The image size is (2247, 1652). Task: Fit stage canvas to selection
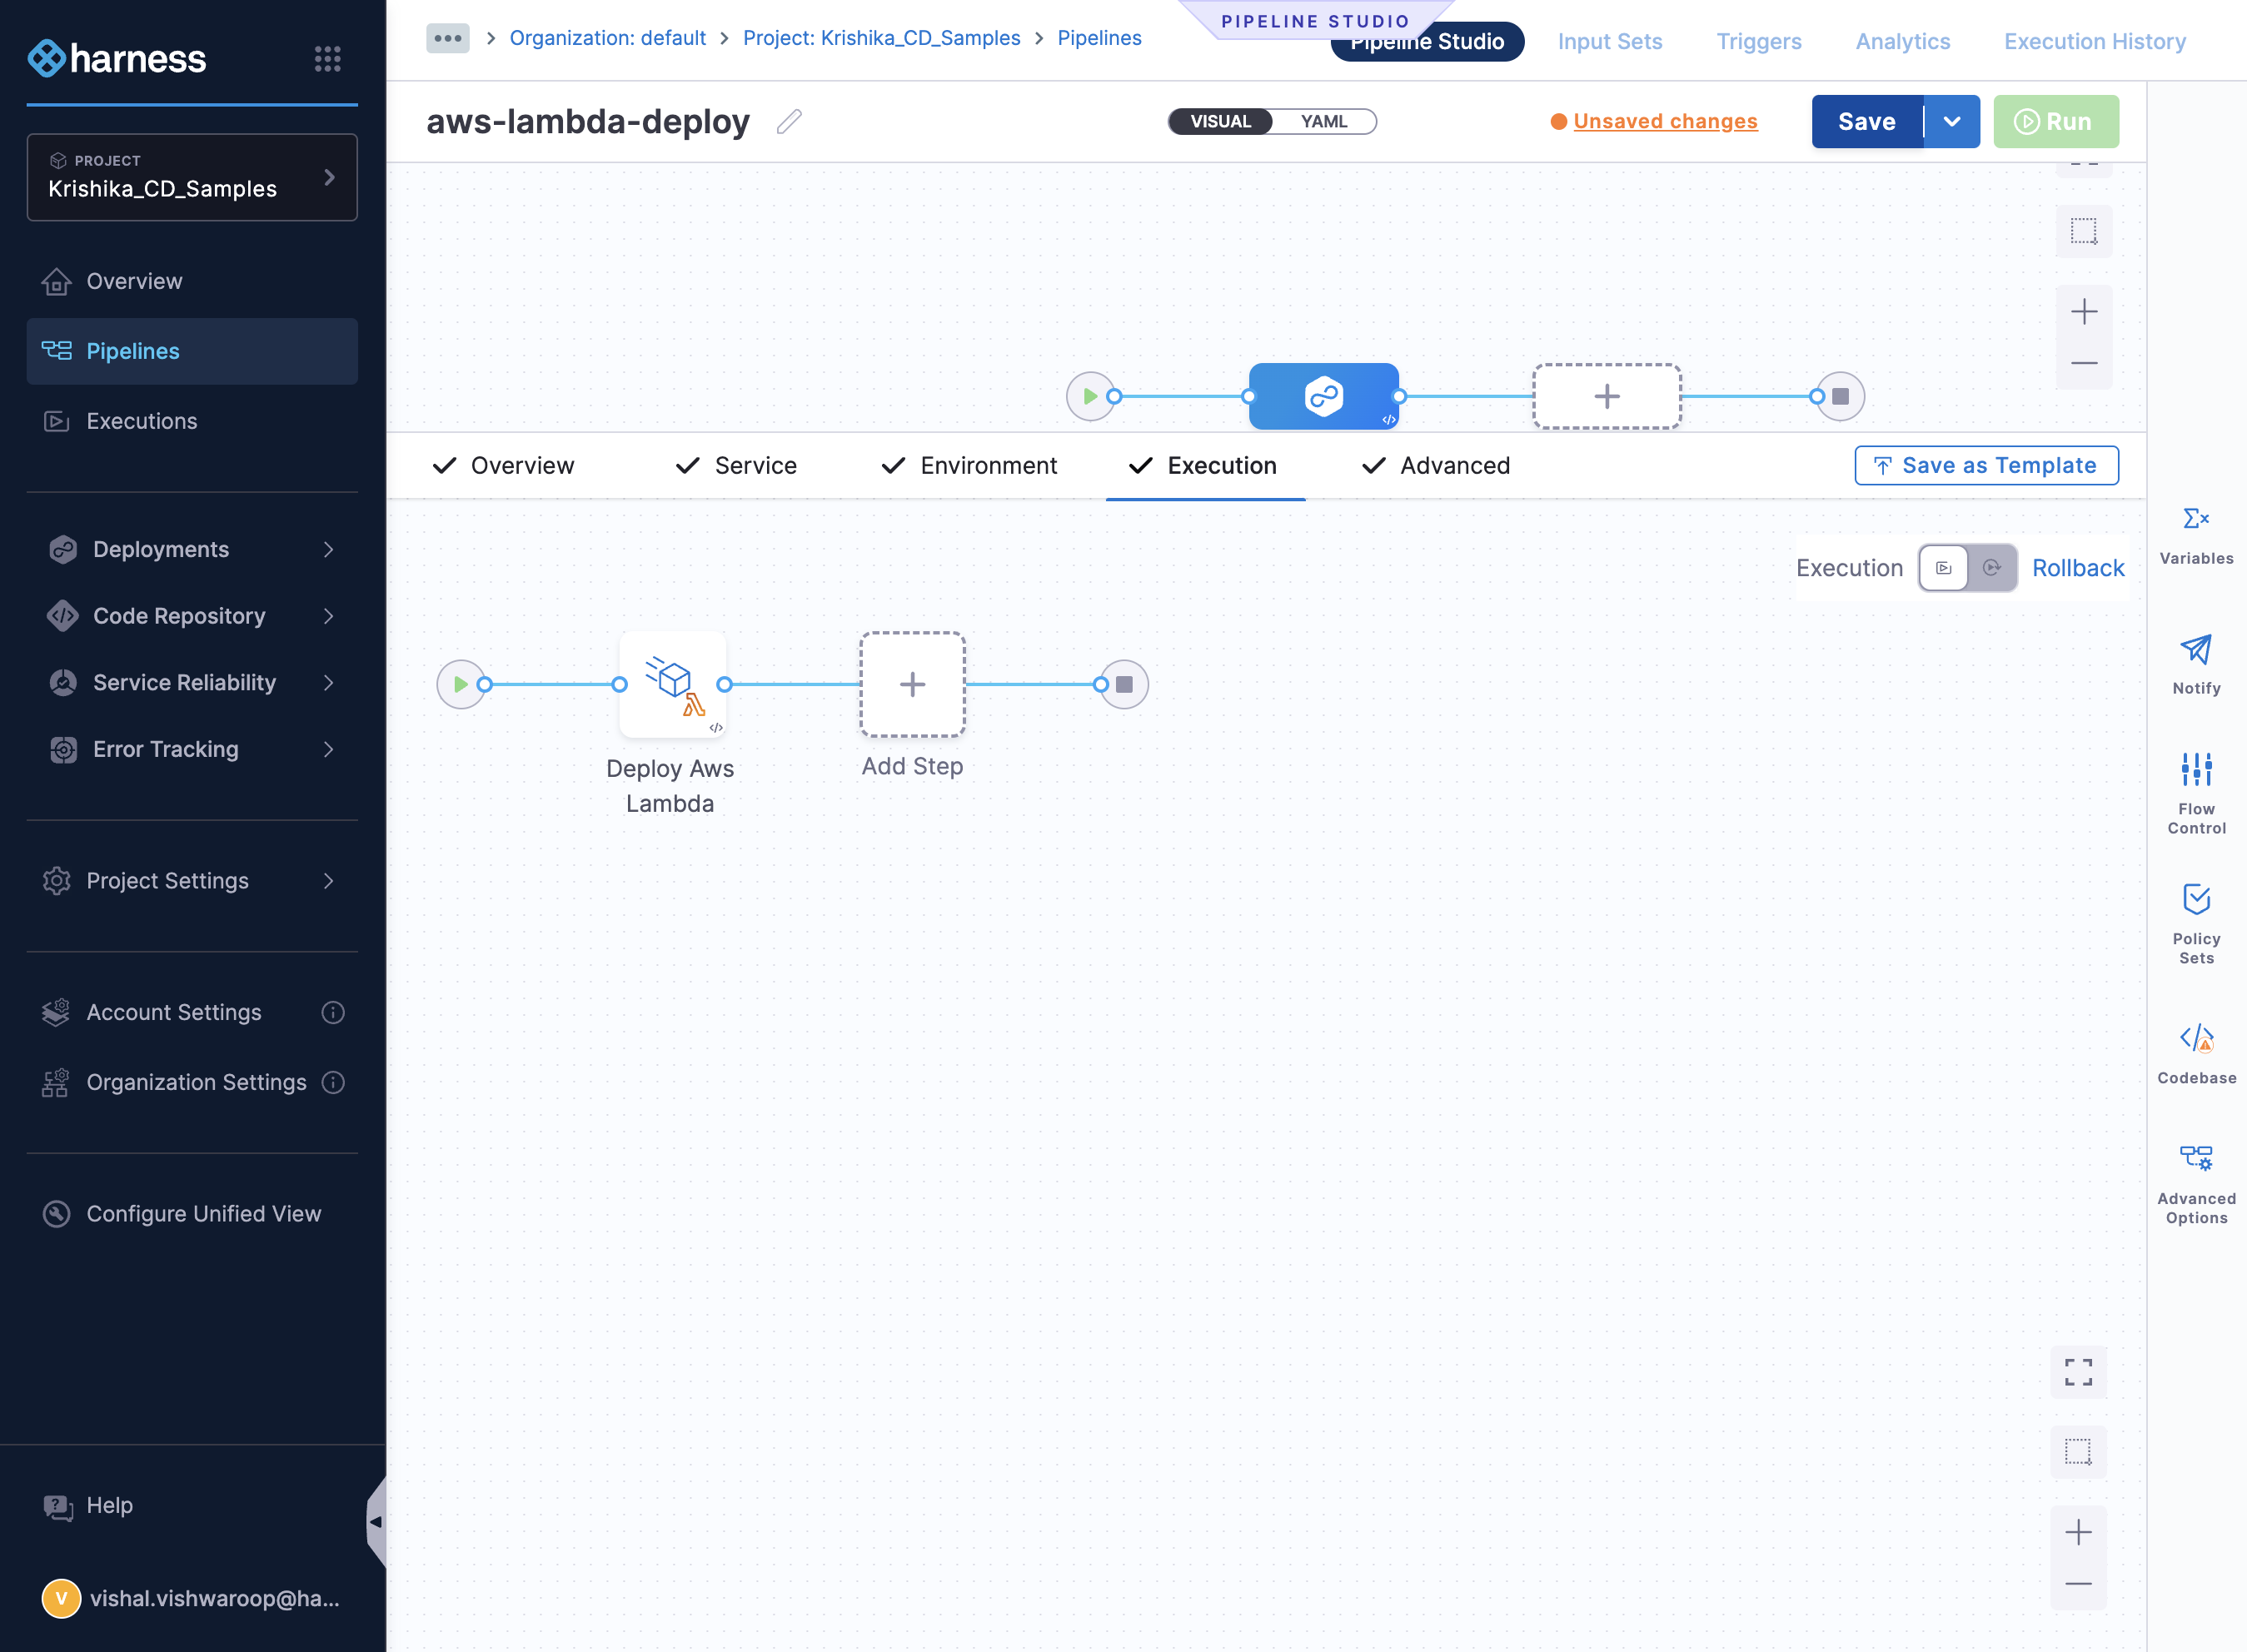tap(2084, 231)
